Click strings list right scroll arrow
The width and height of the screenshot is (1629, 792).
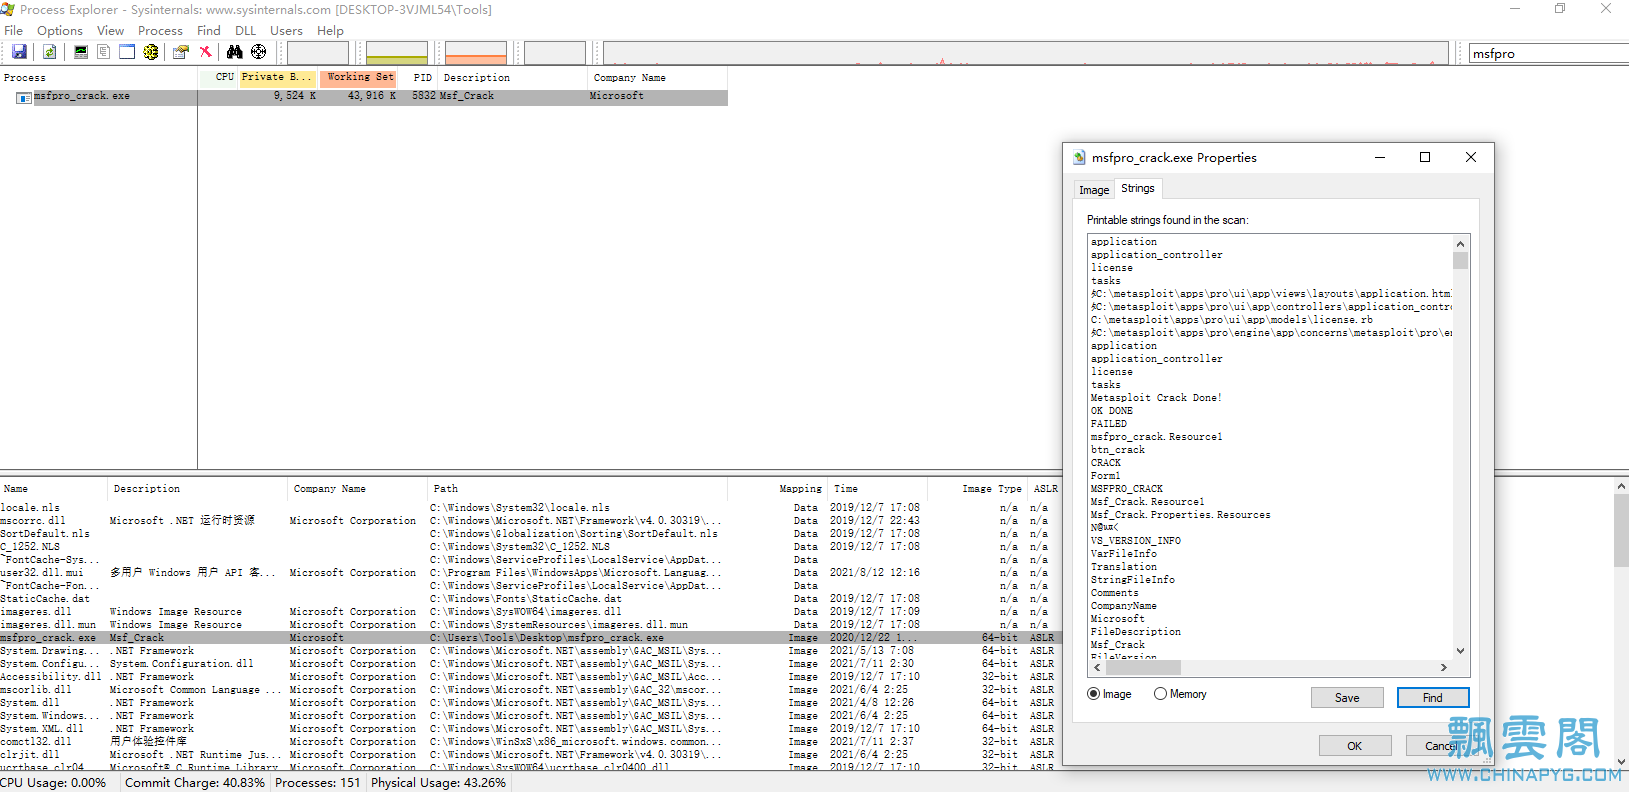coord(1443,667)
